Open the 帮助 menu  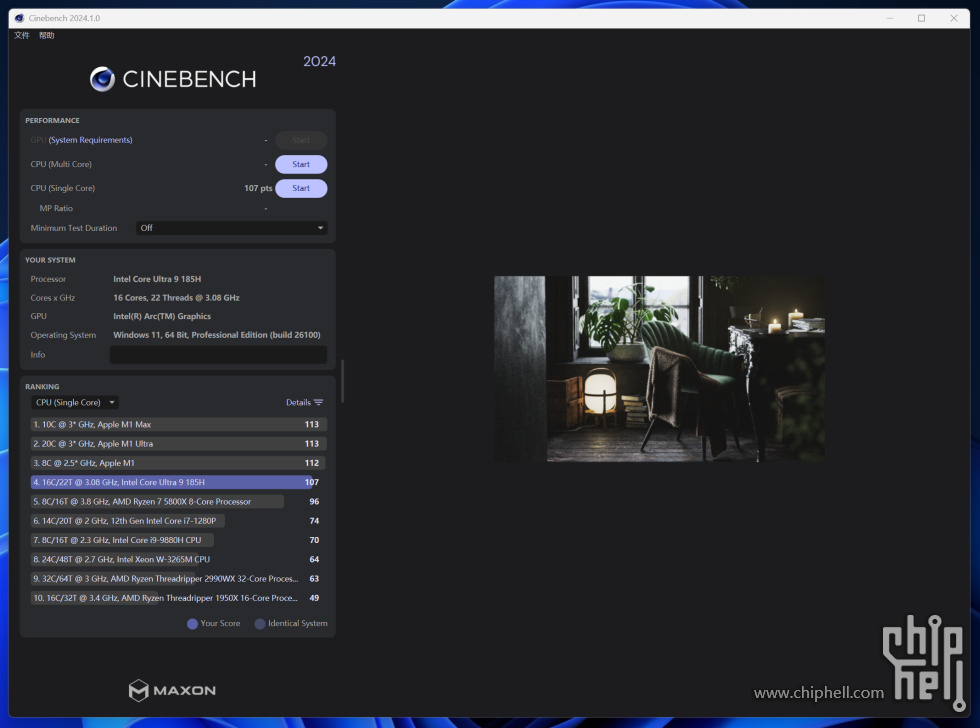[x=47, y=36]
